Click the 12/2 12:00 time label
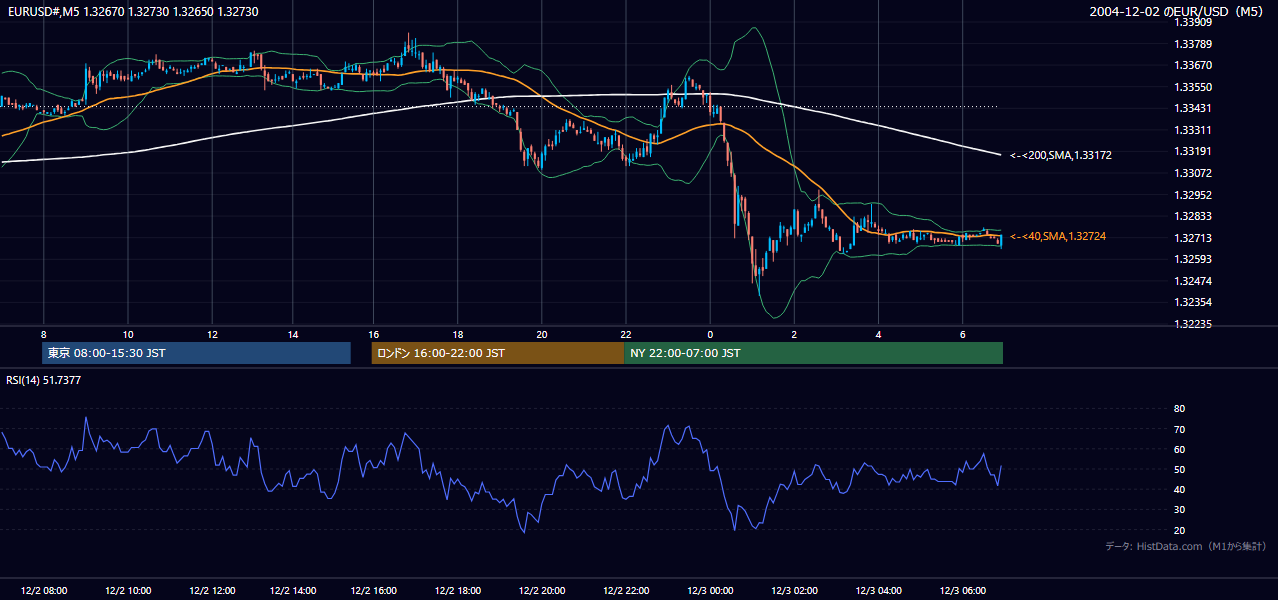The width and height of the screenshot is (1278, 600). click(x=212, y=590)
